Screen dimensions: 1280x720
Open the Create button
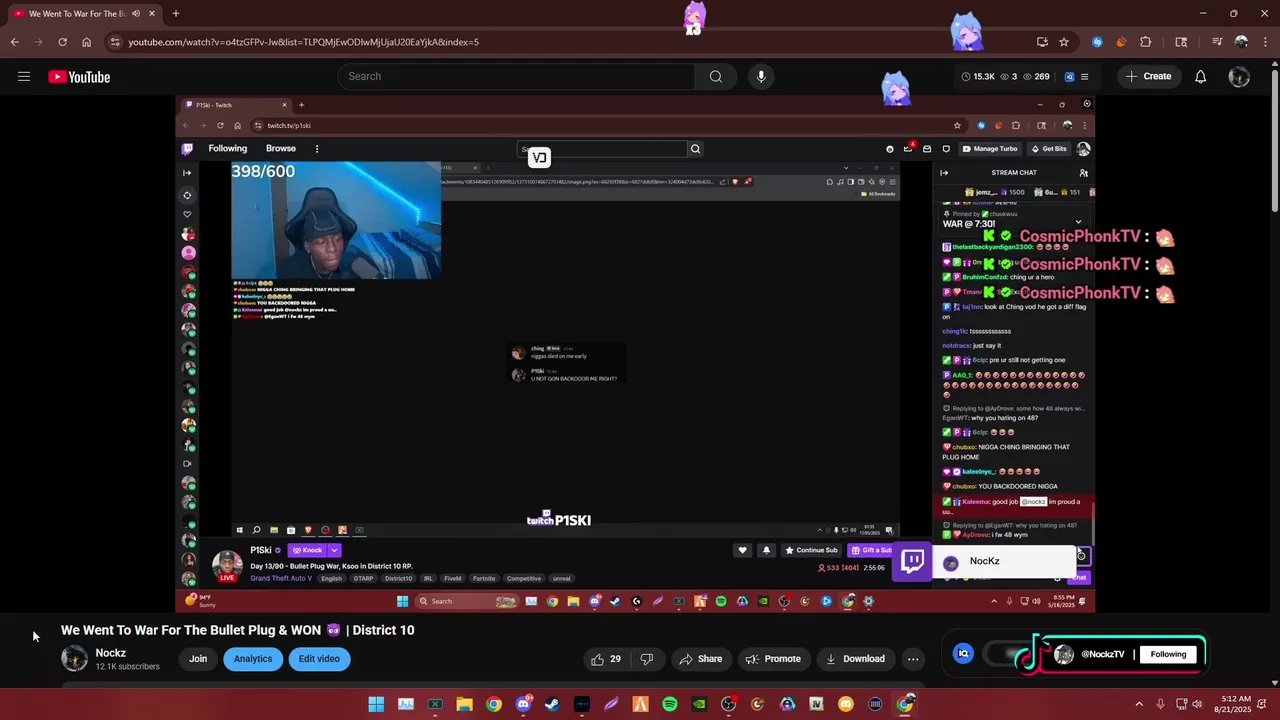click(1148, 77)
